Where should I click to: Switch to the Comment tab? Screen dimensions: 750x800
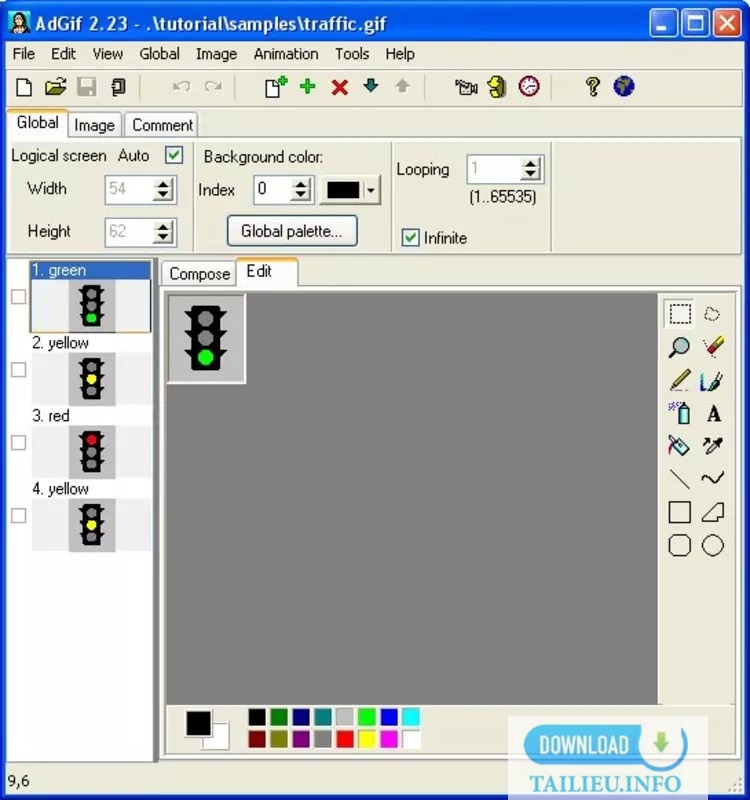(x=162, y=125)
